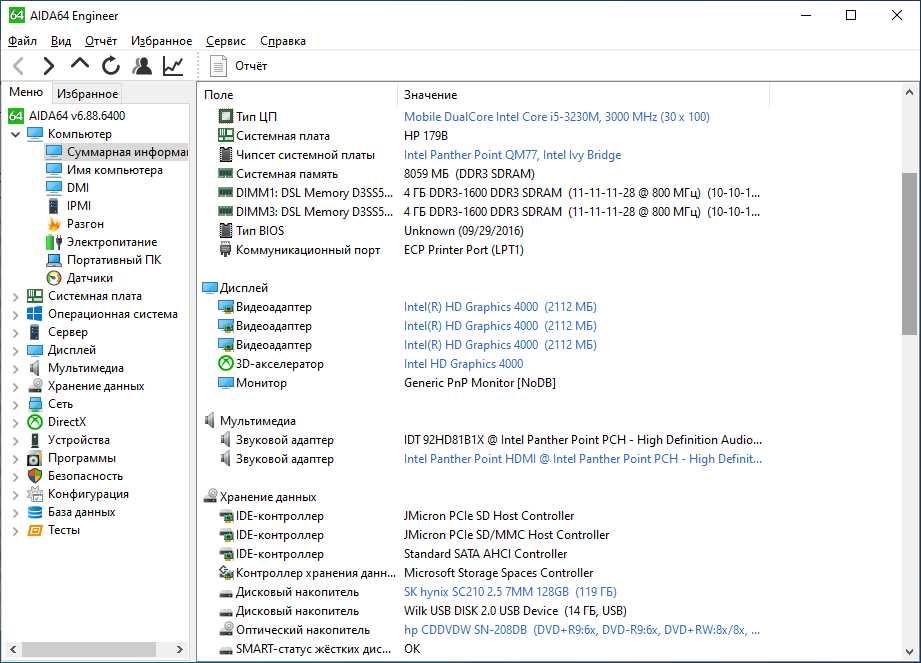921x663 pixels.
Task: Expand the Дисплей tree node
Action: pos(16,351)
